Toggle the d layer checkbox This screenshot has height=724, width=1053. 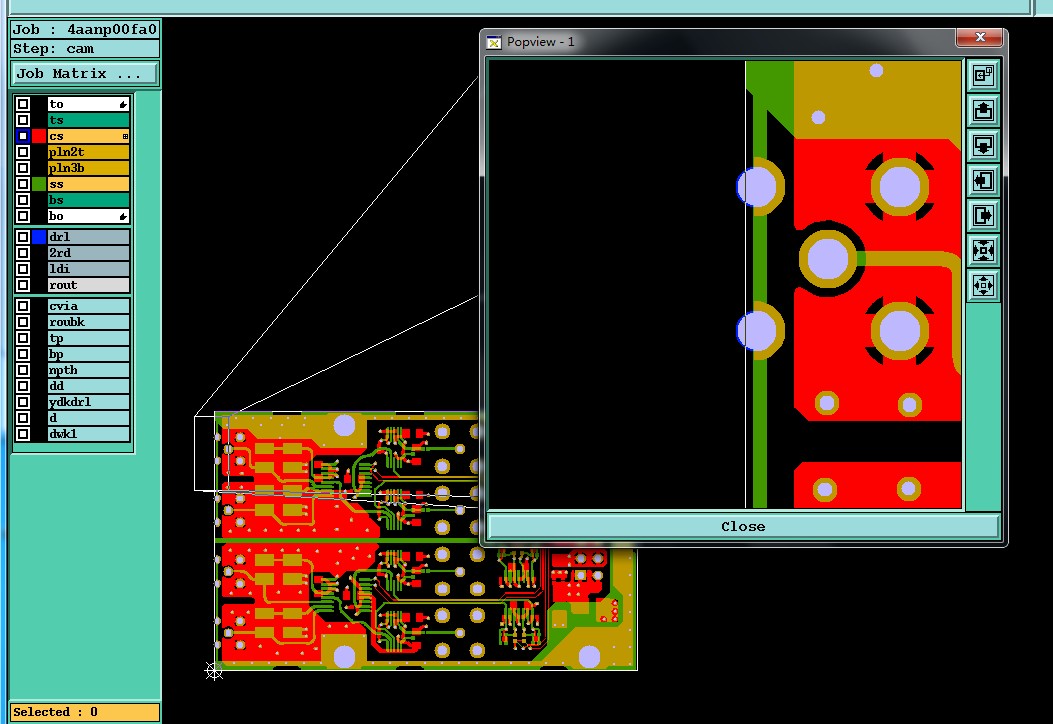[23, 418]
